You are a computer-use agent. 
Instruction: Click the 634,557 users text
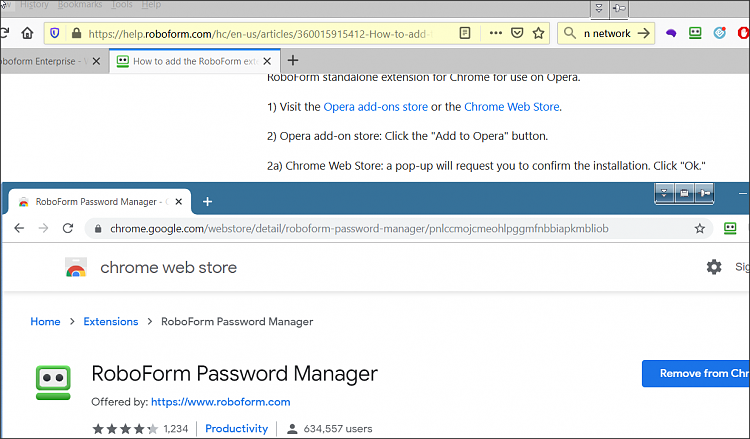point(338,428)
